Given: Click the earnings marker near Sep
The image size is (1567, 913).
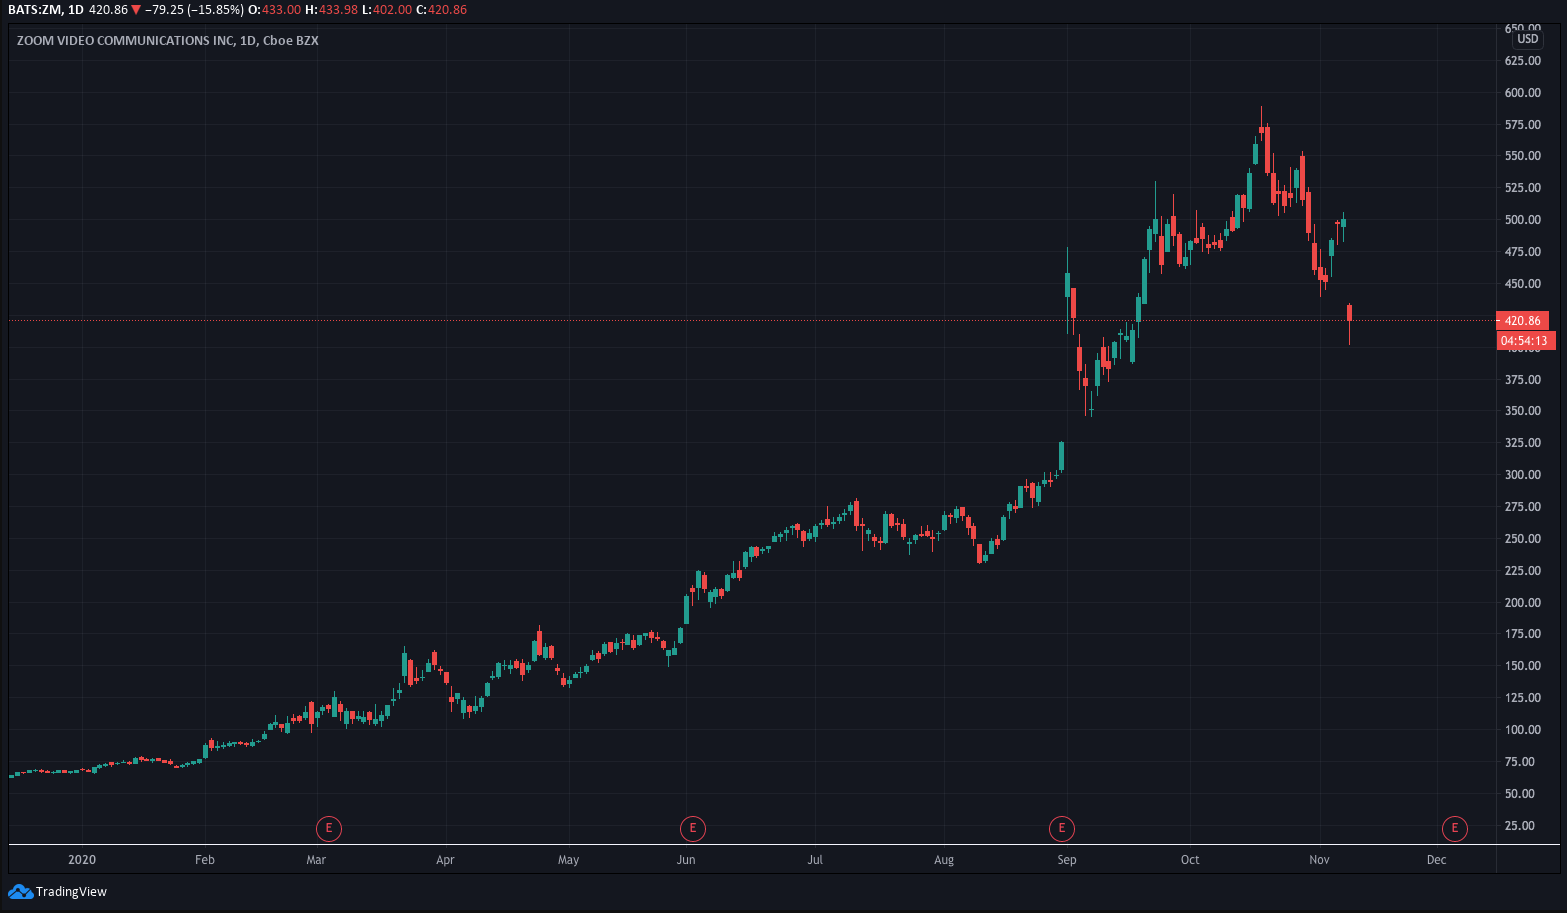Looking at the screenshot, I should click(x=1061, y=828).
